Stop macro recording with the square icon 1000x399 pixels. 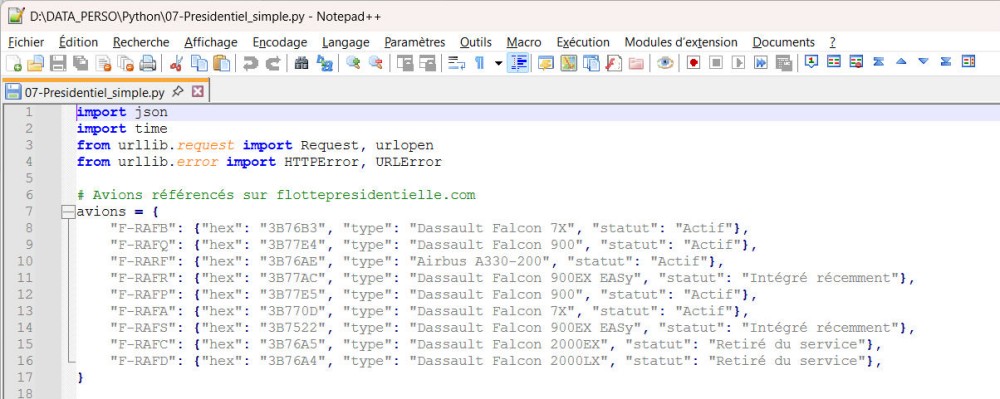click(716, 62)
